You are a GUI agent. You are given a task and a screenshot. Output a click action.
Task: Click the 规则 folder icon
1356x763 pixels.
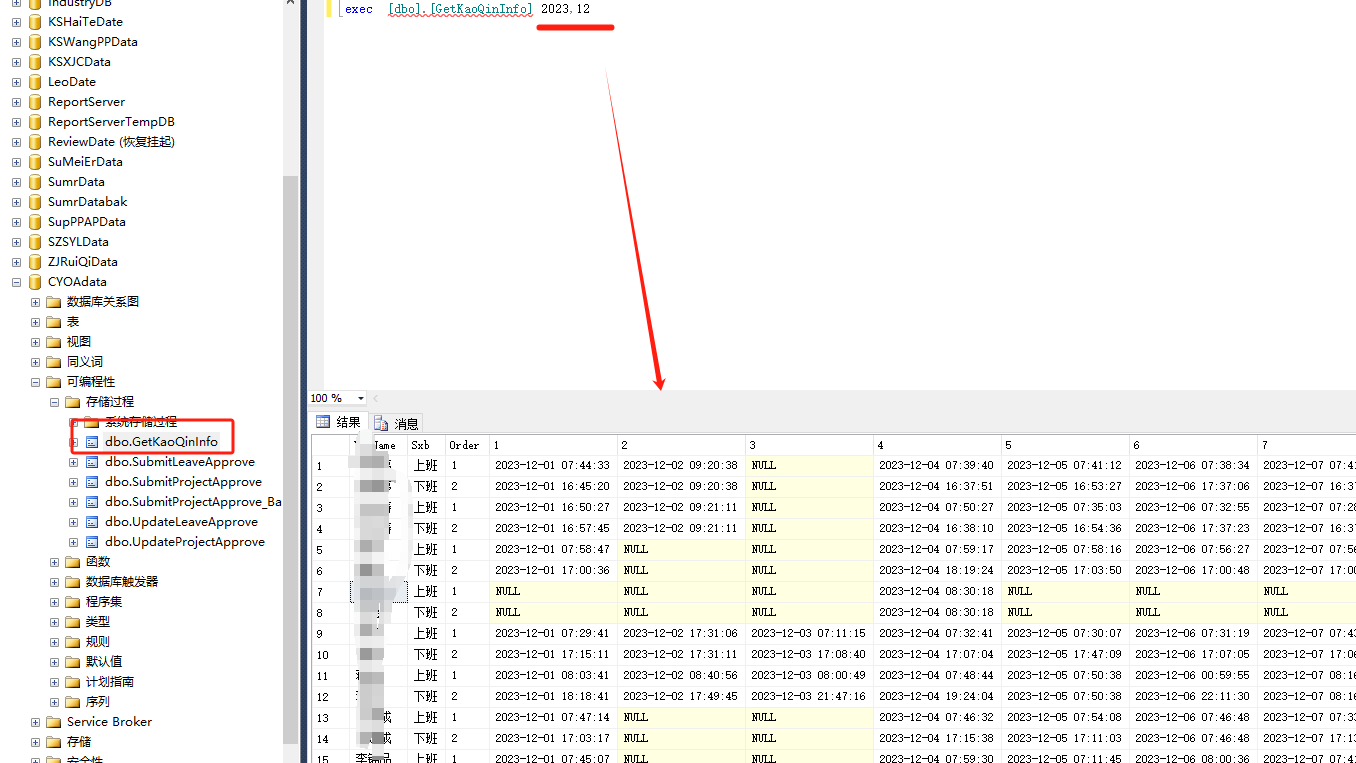coord(73,642)
